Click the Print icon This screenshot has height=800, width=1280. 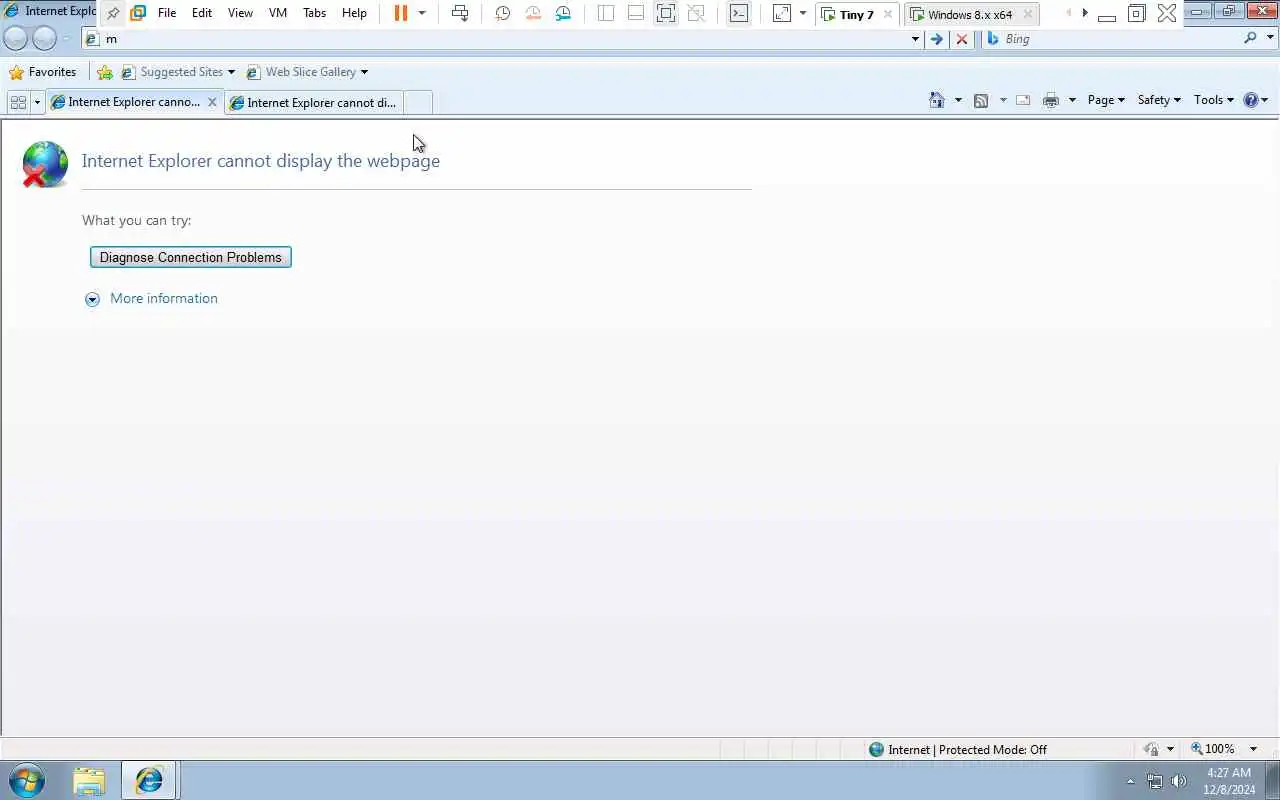(x=1050, y=100)
